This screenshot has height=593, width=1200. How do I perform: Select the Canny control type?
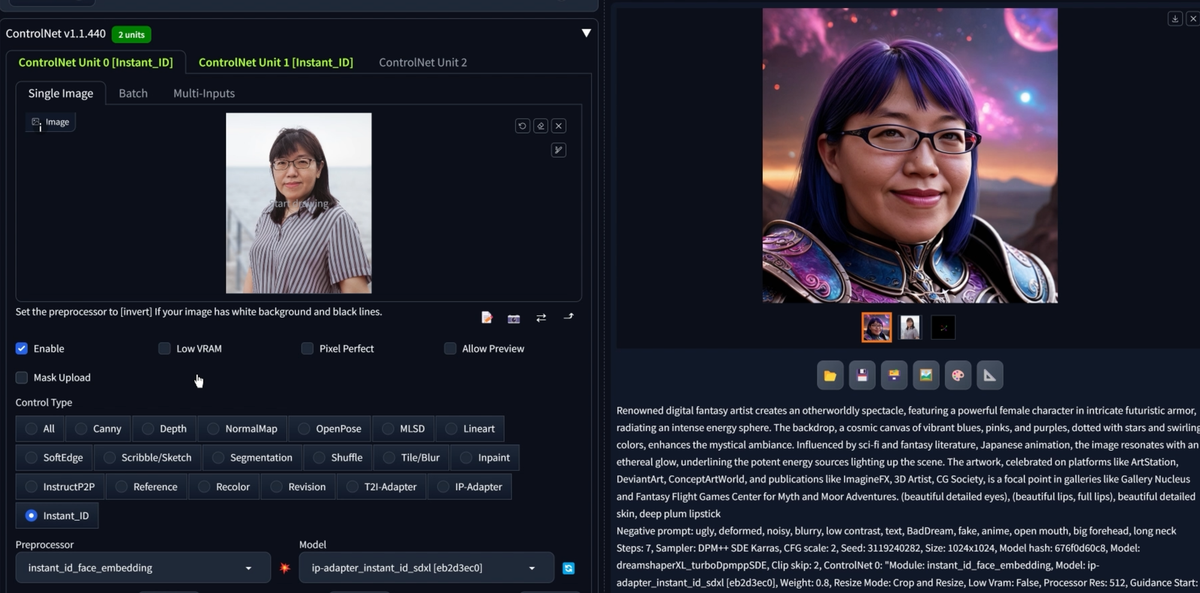pos(98,428)
